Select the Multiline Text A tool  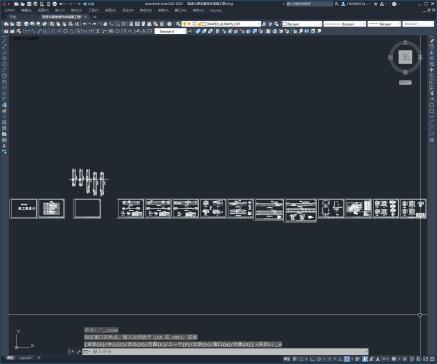[x=4, y=146]
